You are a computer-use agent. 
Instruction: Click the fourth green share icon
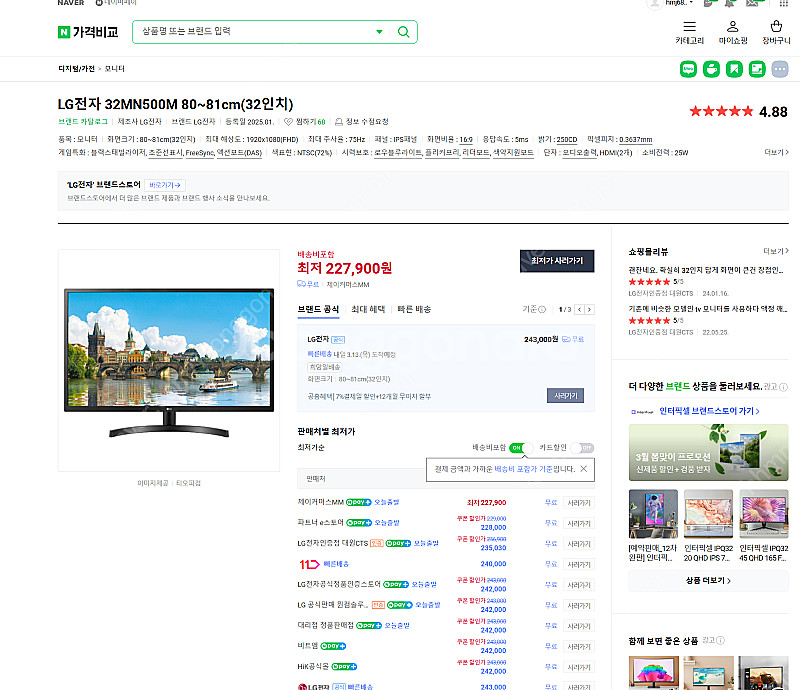757,69
